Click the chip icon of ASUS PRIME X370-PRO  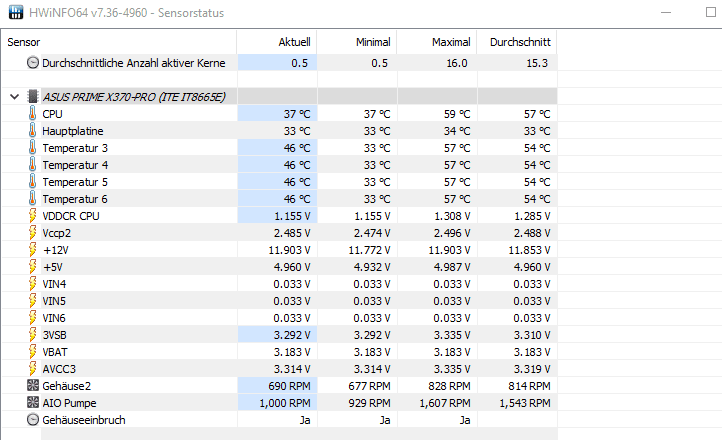point(33,97)
